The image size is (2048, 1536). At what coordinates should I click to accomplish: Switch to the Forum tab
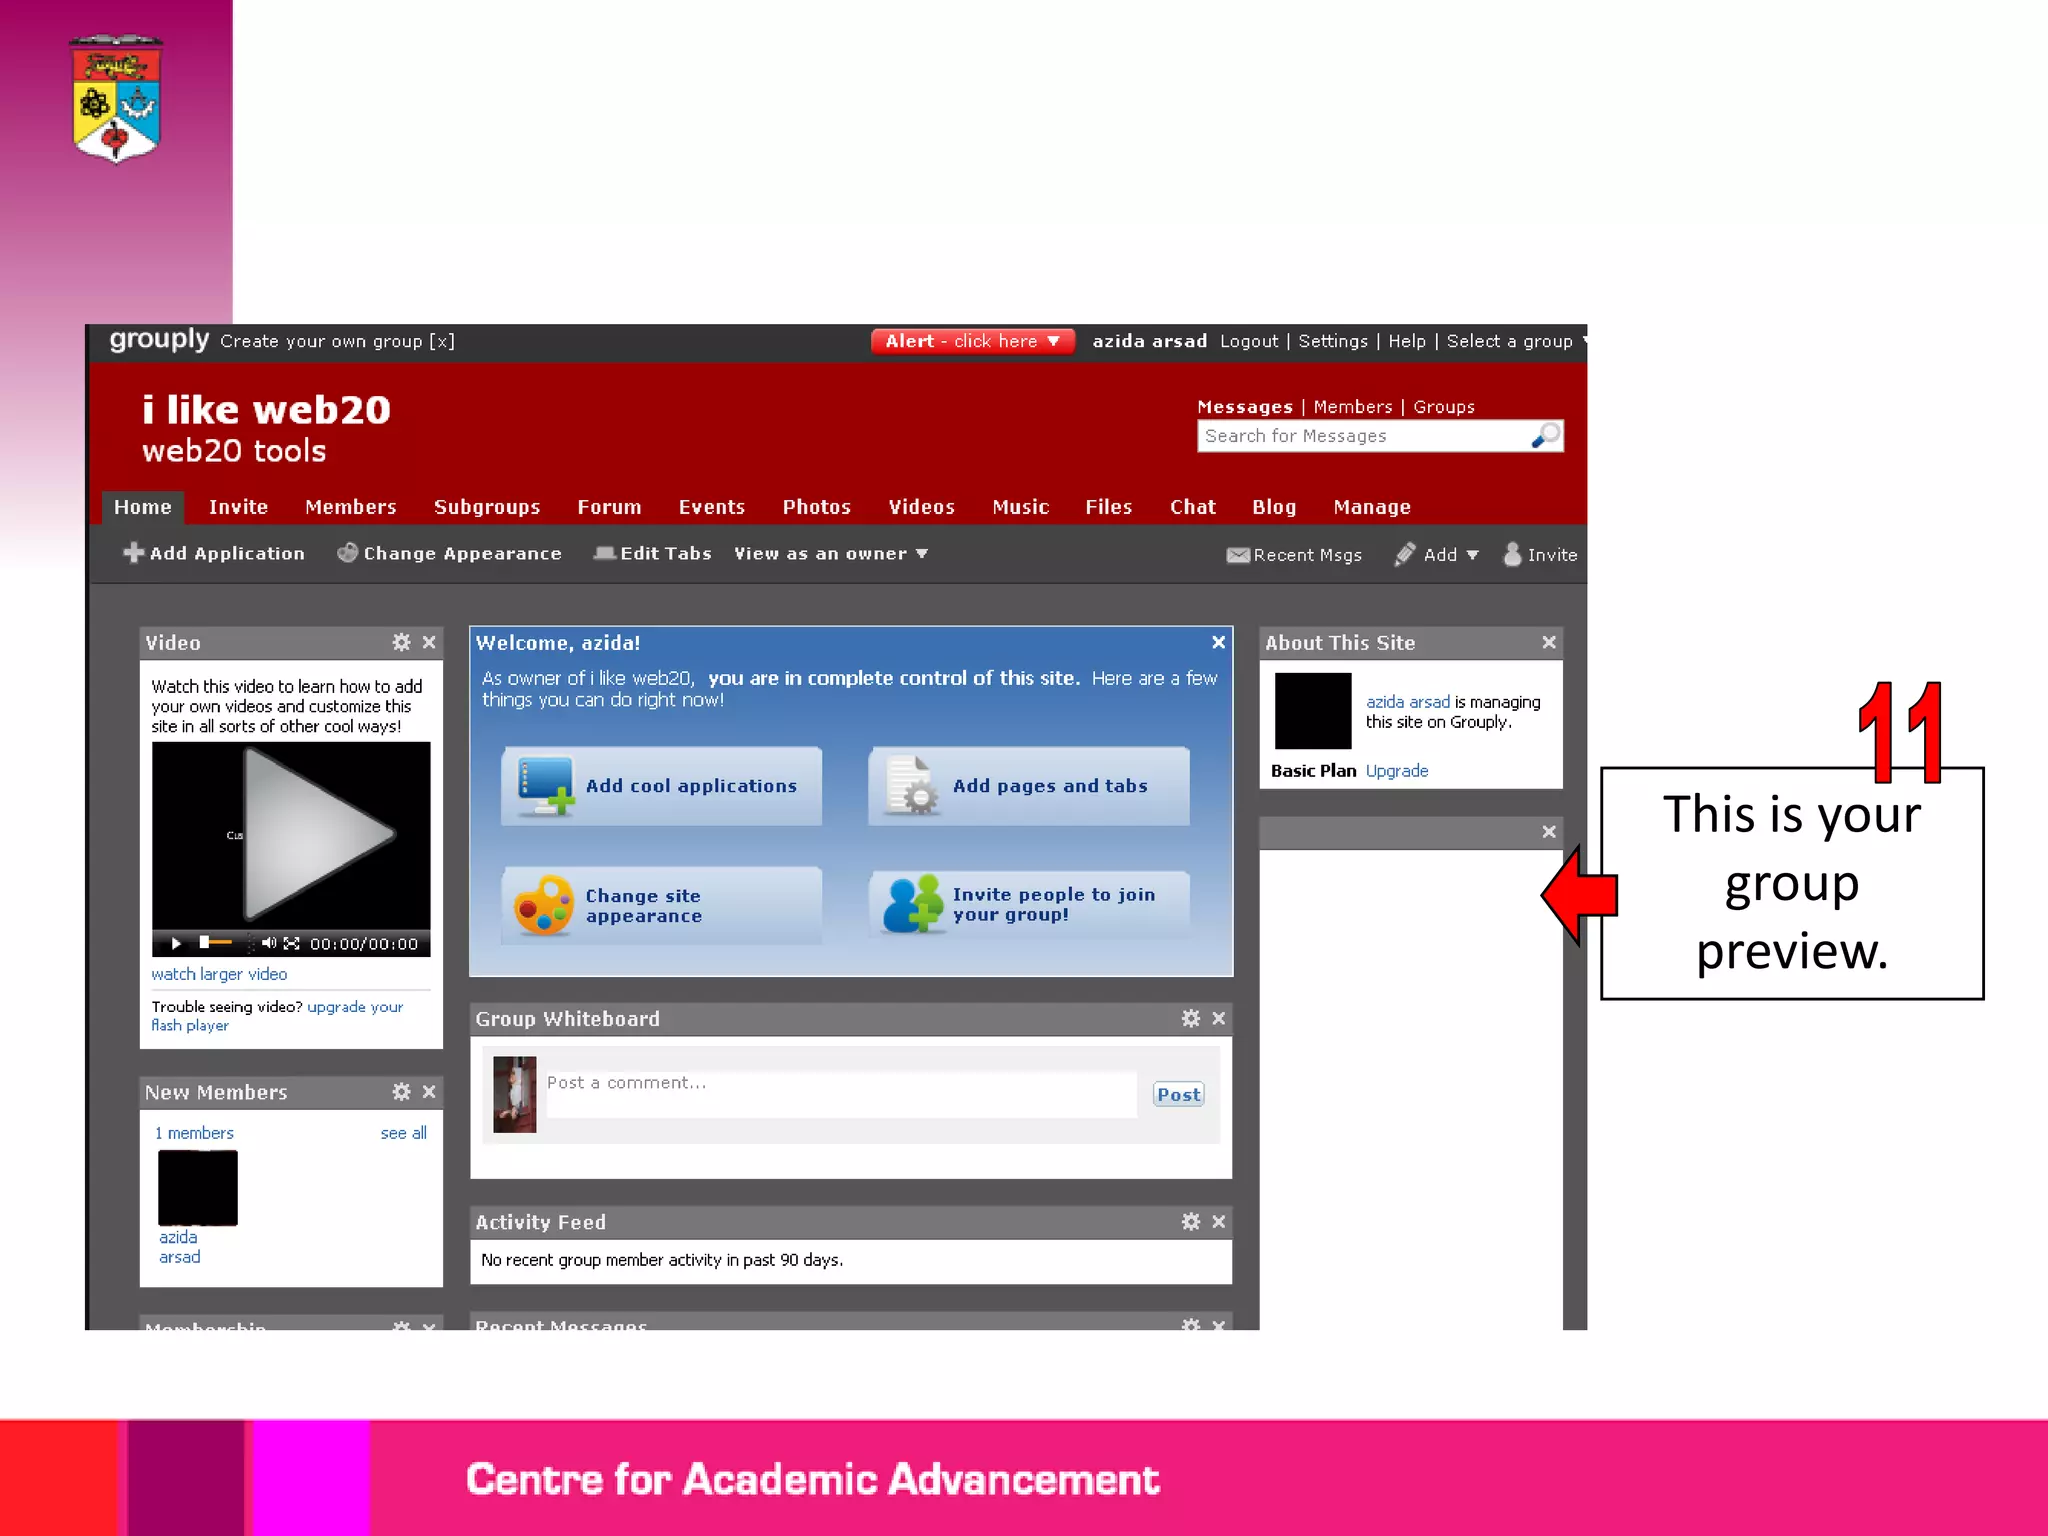[609, 507]
